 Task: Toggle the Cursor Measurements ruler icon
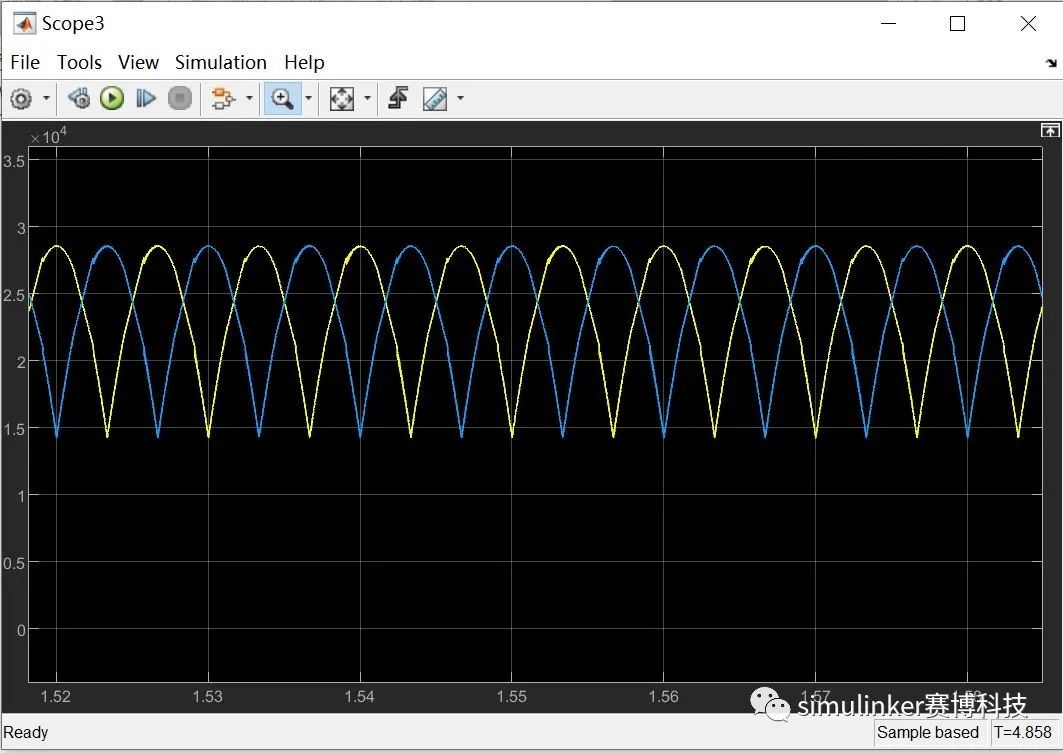click(435, 98)
